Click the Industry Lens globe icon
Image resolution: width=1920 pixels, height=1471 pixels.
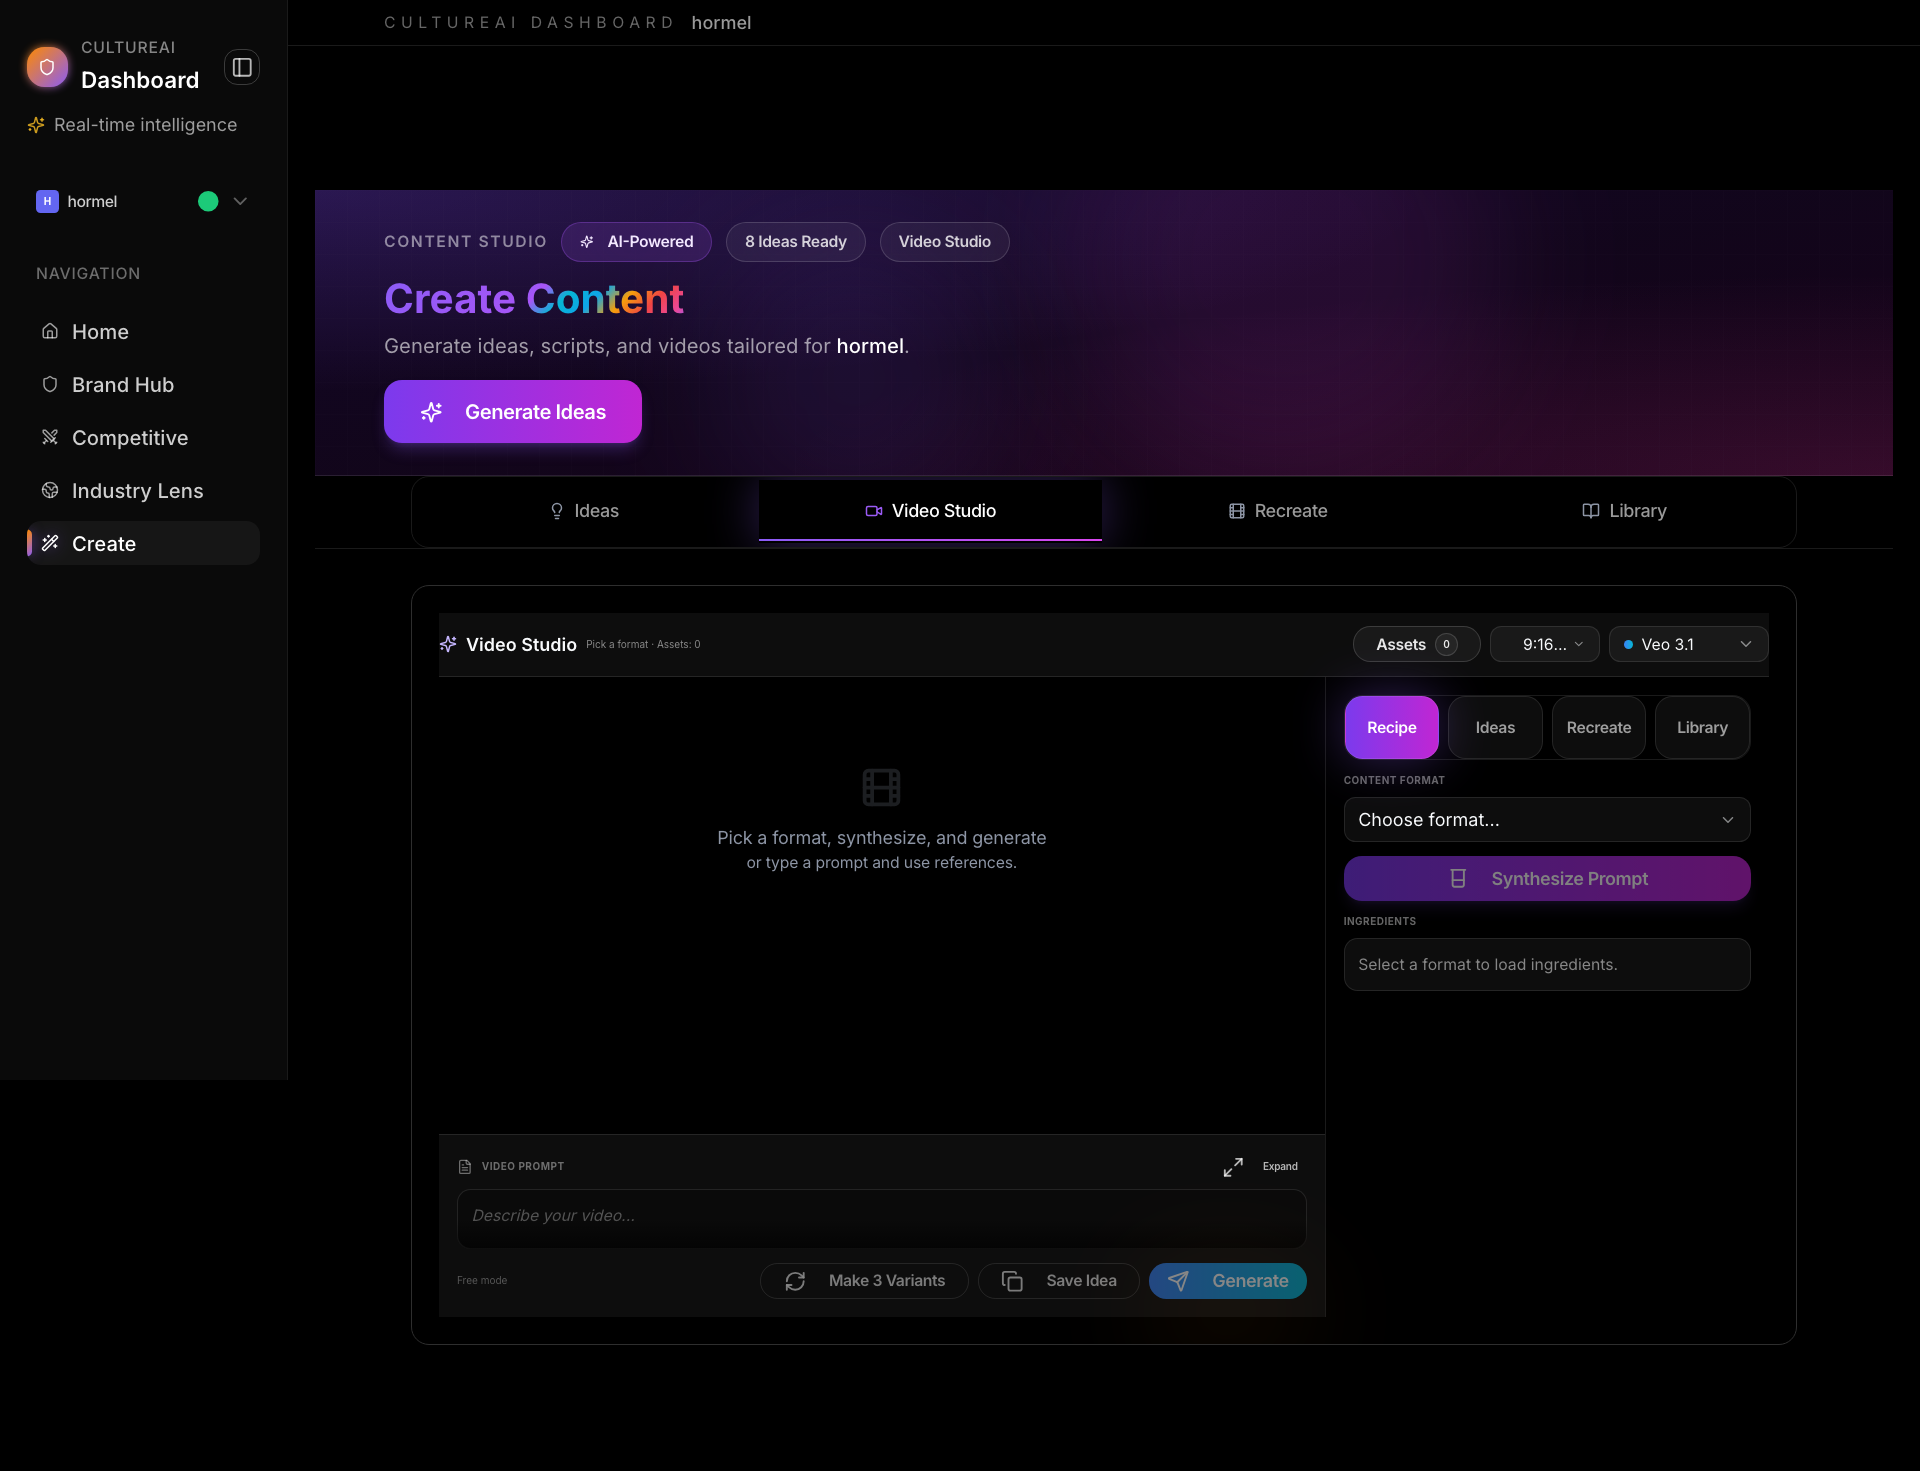tap(51, 490)
